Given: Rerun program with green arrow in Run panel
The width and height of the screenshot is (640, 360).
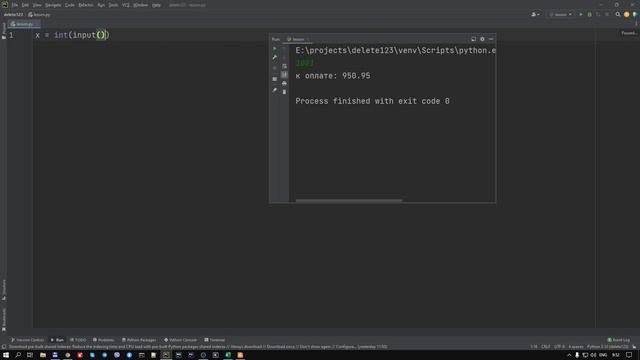Looking at the screenshot, I should click(x=275, y=49).
